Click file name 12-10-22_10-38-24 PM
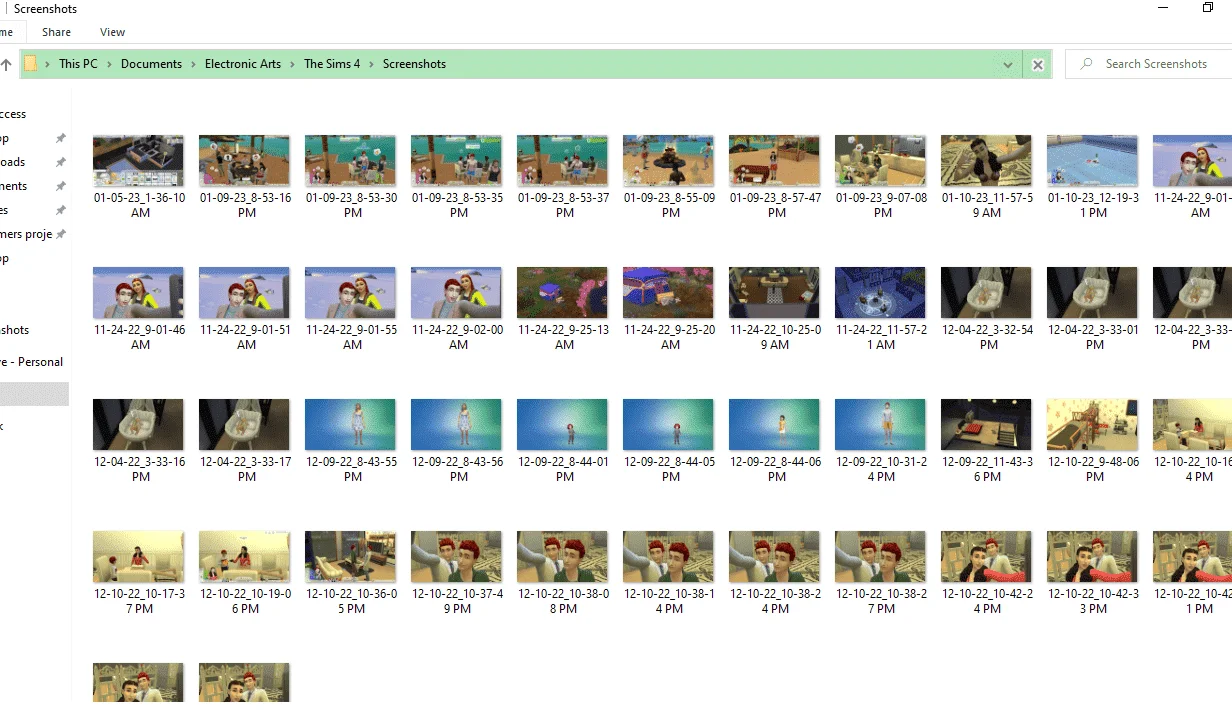Image resolution: width=1232 pixels, height=710 pixels. pos(776,601)
